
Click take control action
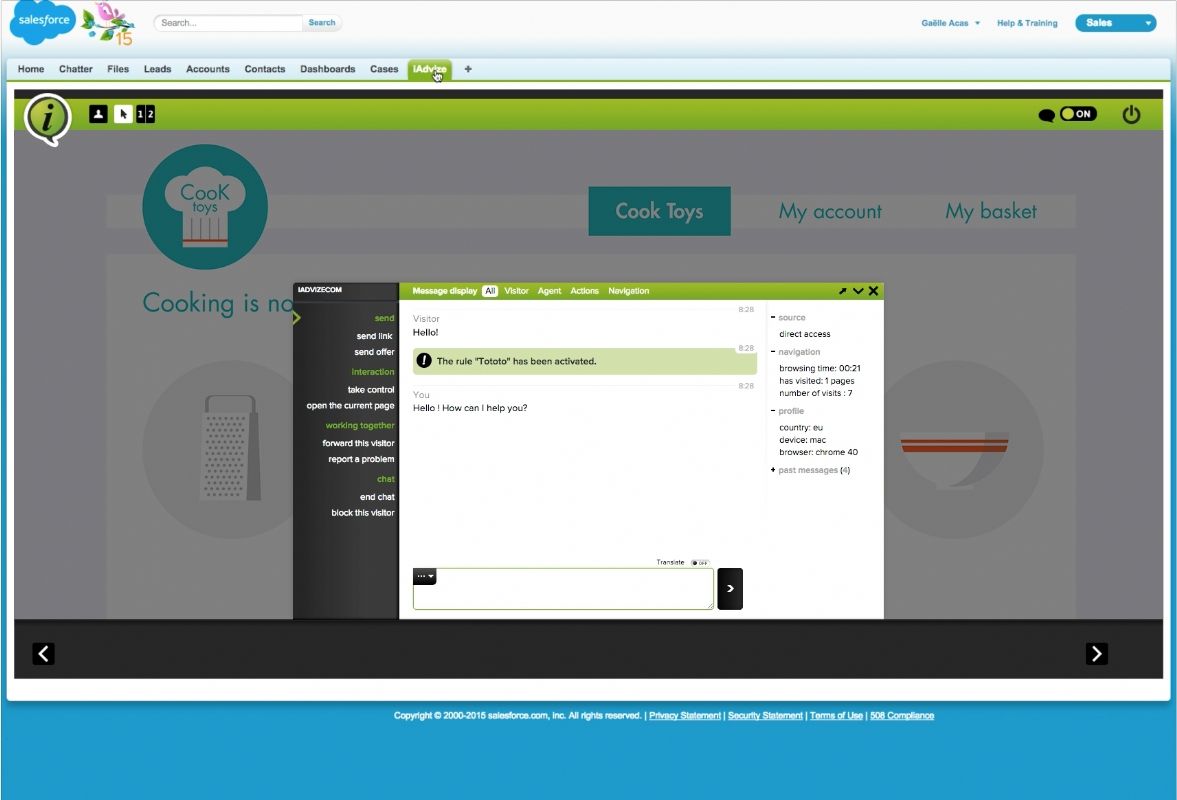(x=371, y=389)
